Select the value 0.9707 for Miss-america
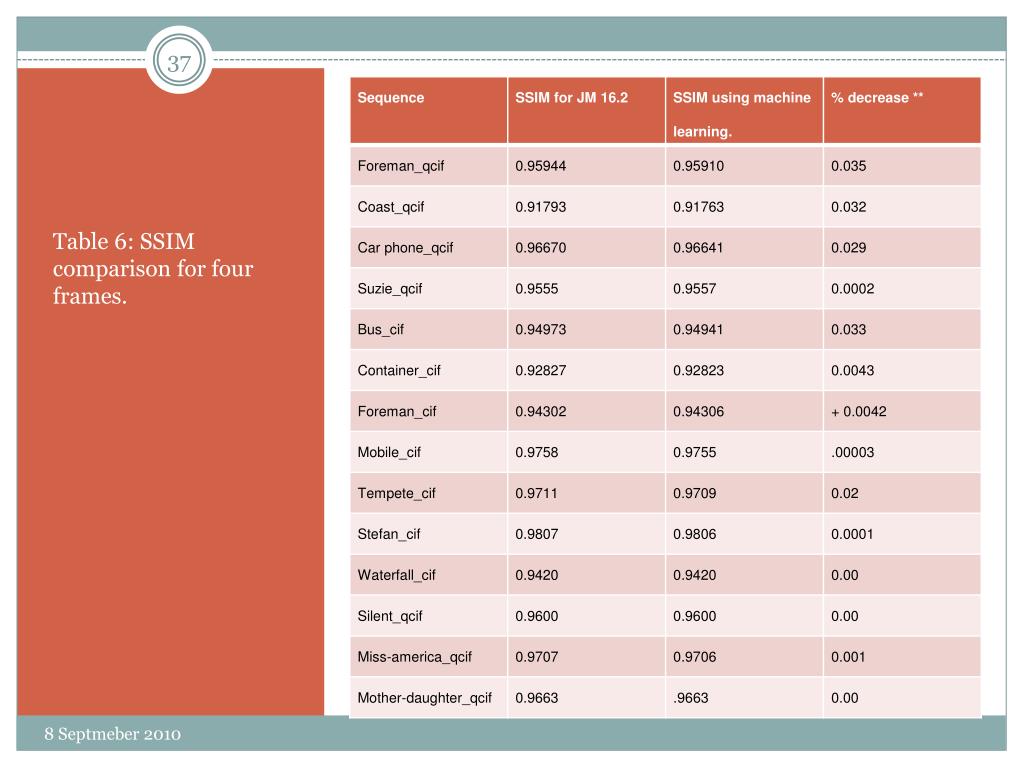1024x768 pixels. pyautogui.click(x=537, y=657)
